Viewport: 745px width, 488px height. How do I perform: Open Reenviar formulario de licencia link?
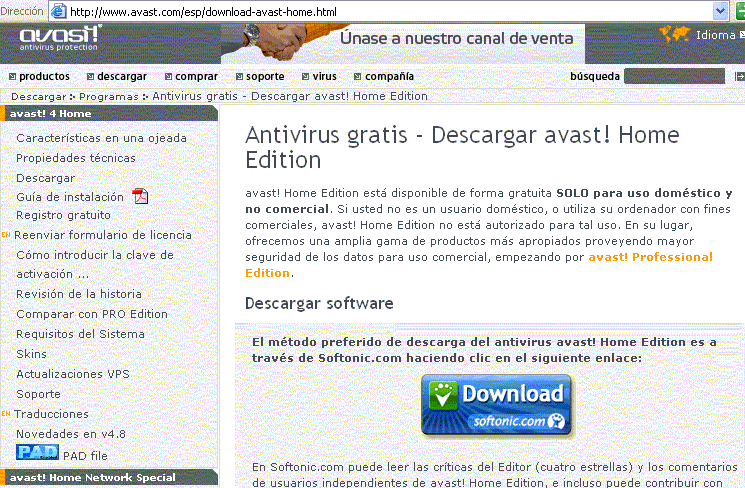click(103, 235)
